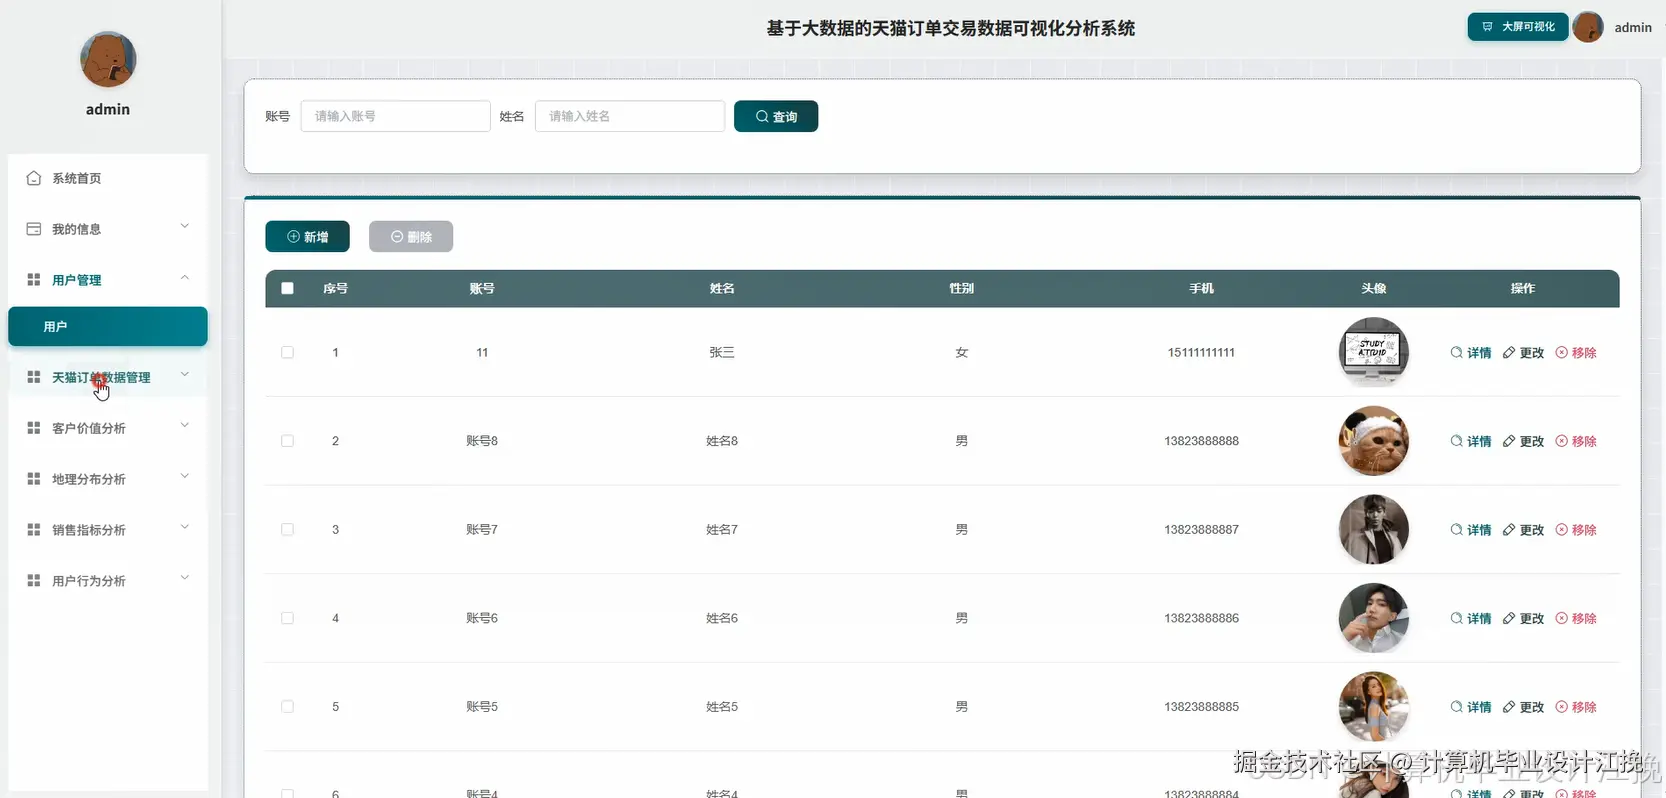Click the 新增 add button
This screenshot has height=798, width=1666.
click(x=307, y=236)
